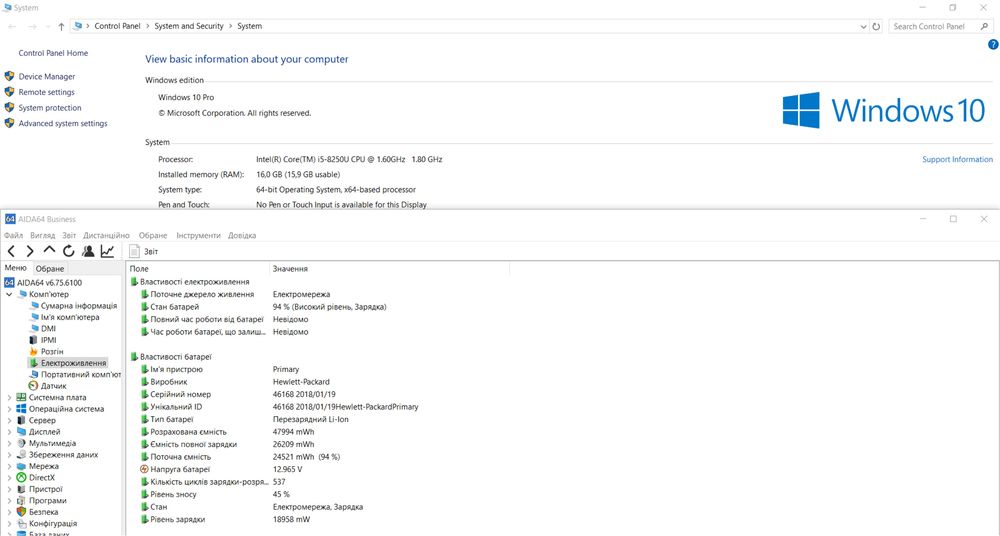Image resolution: width=1000 pixels, height=536 pixels.
Task: Expand the Сервер node
Action: 9,421
